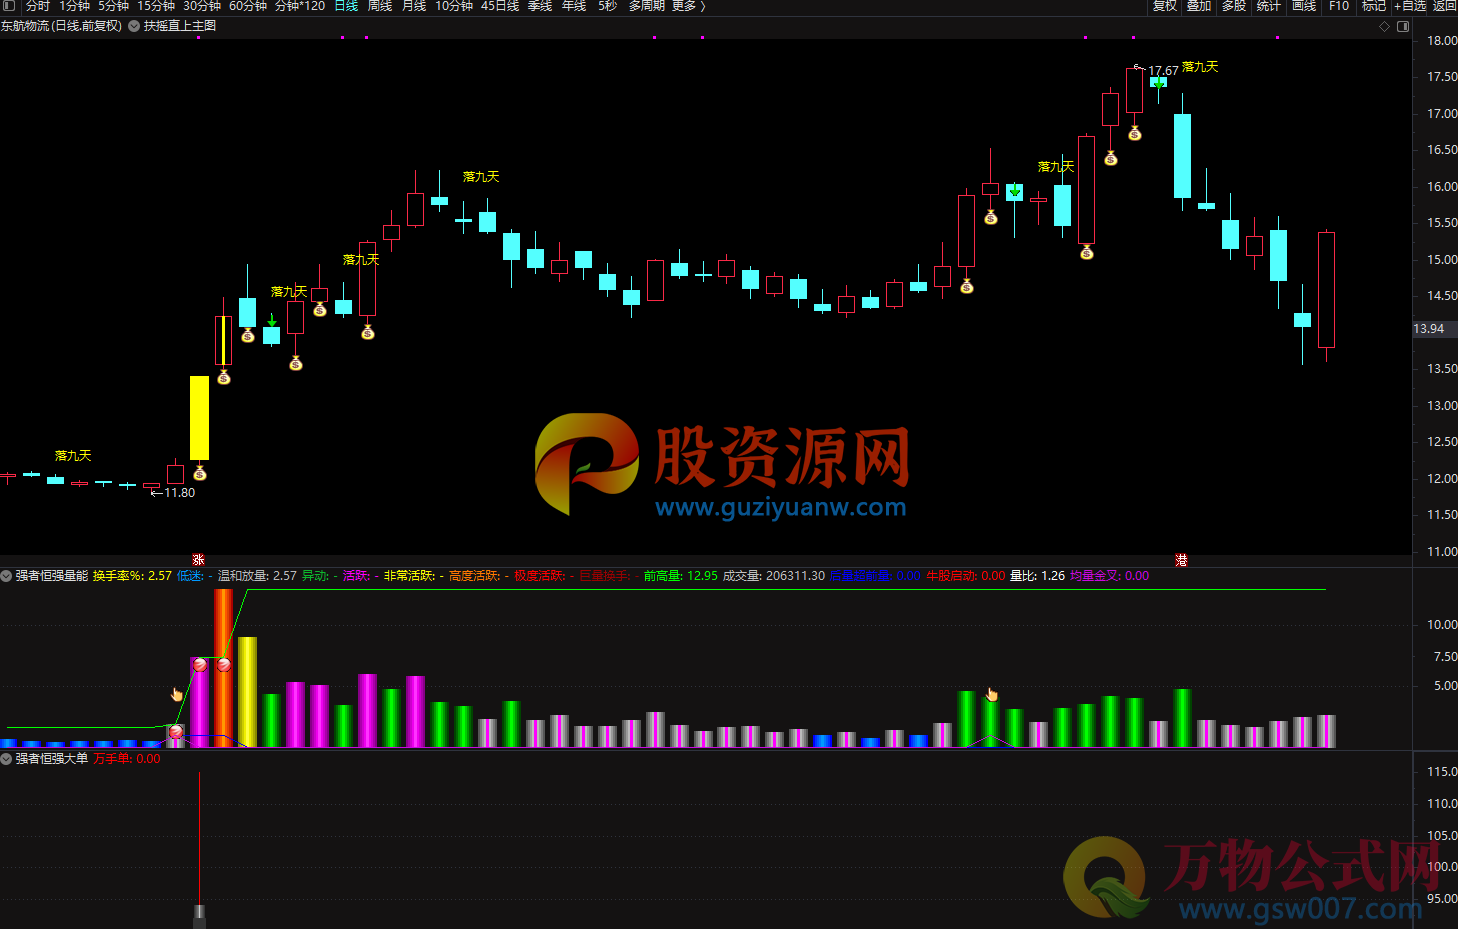This screenshot has height=929, width=1458.
Task: Click the tall yellow limit-up candle
Action: 200,418
